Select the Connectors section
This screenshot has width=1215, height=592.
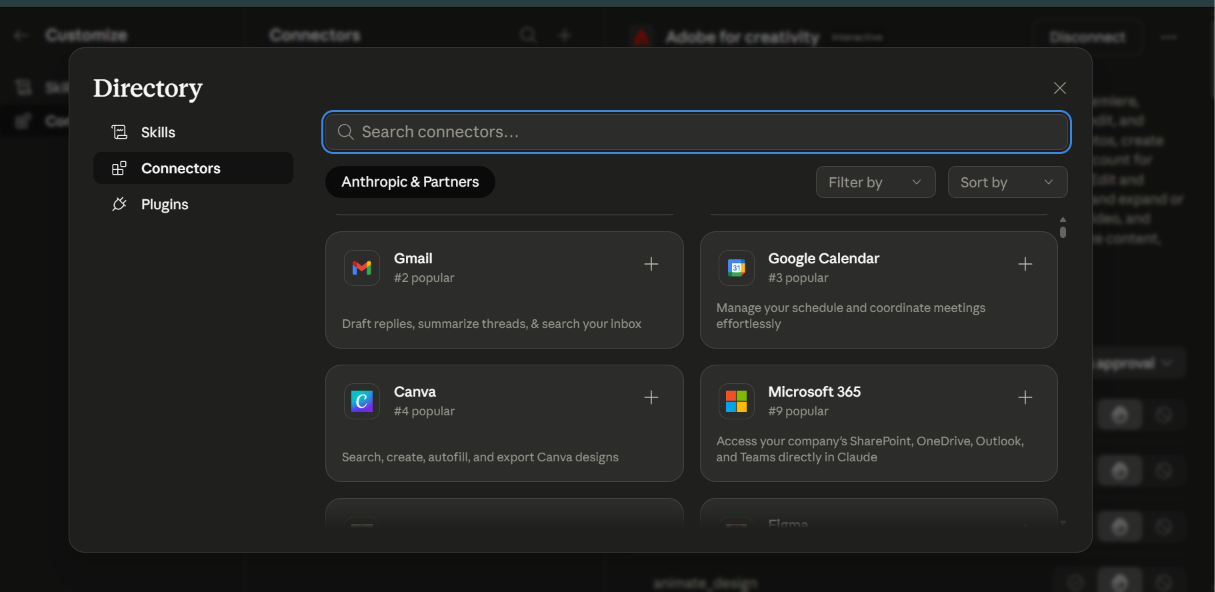coord(193,168)
